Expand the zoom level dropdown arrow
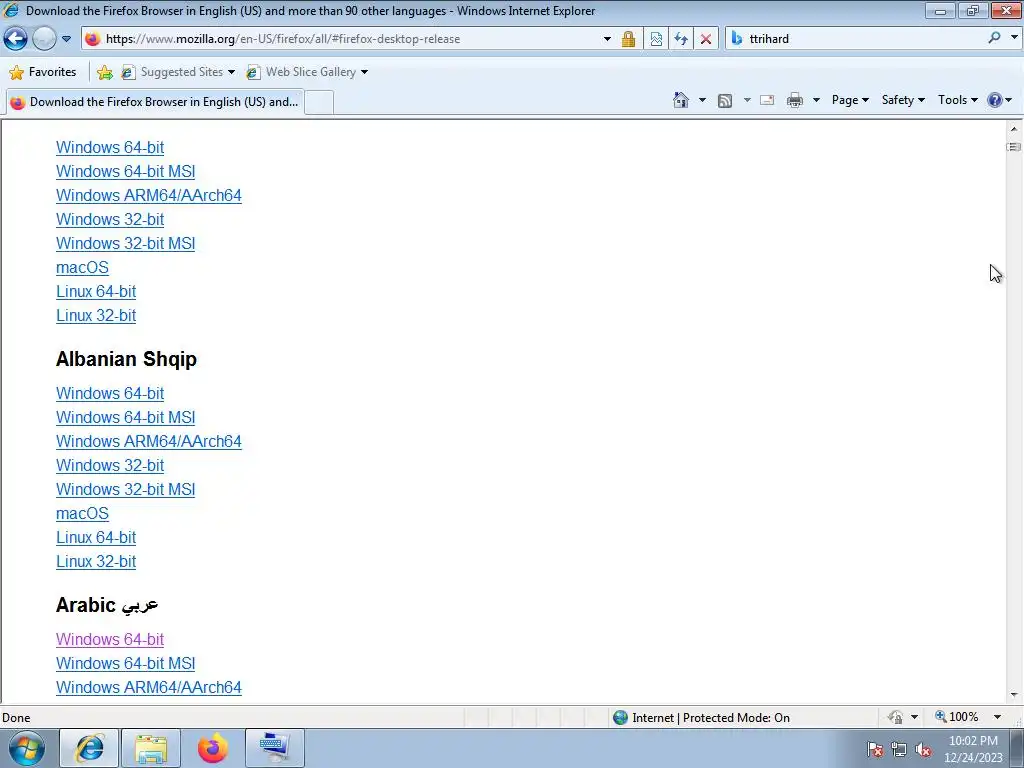 pos(997,717)
